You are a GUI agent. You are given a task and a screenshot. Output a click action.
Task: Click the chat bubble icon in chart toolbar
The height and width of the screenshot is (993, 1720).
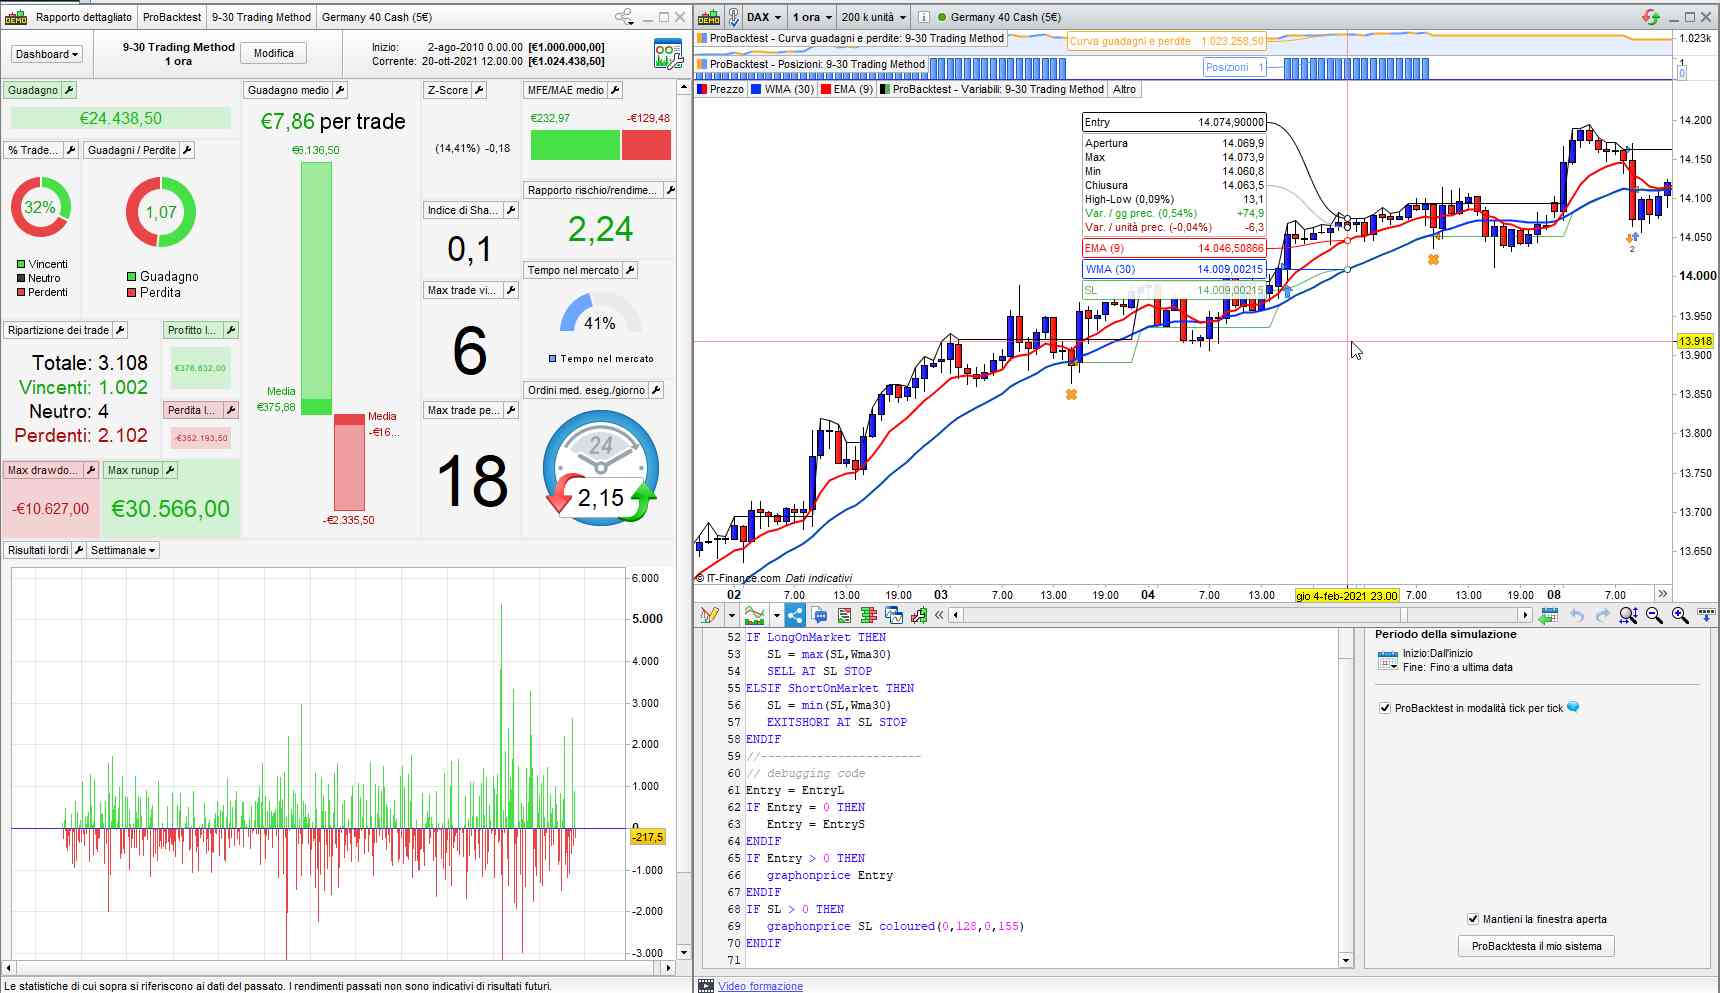click(820, 616)
